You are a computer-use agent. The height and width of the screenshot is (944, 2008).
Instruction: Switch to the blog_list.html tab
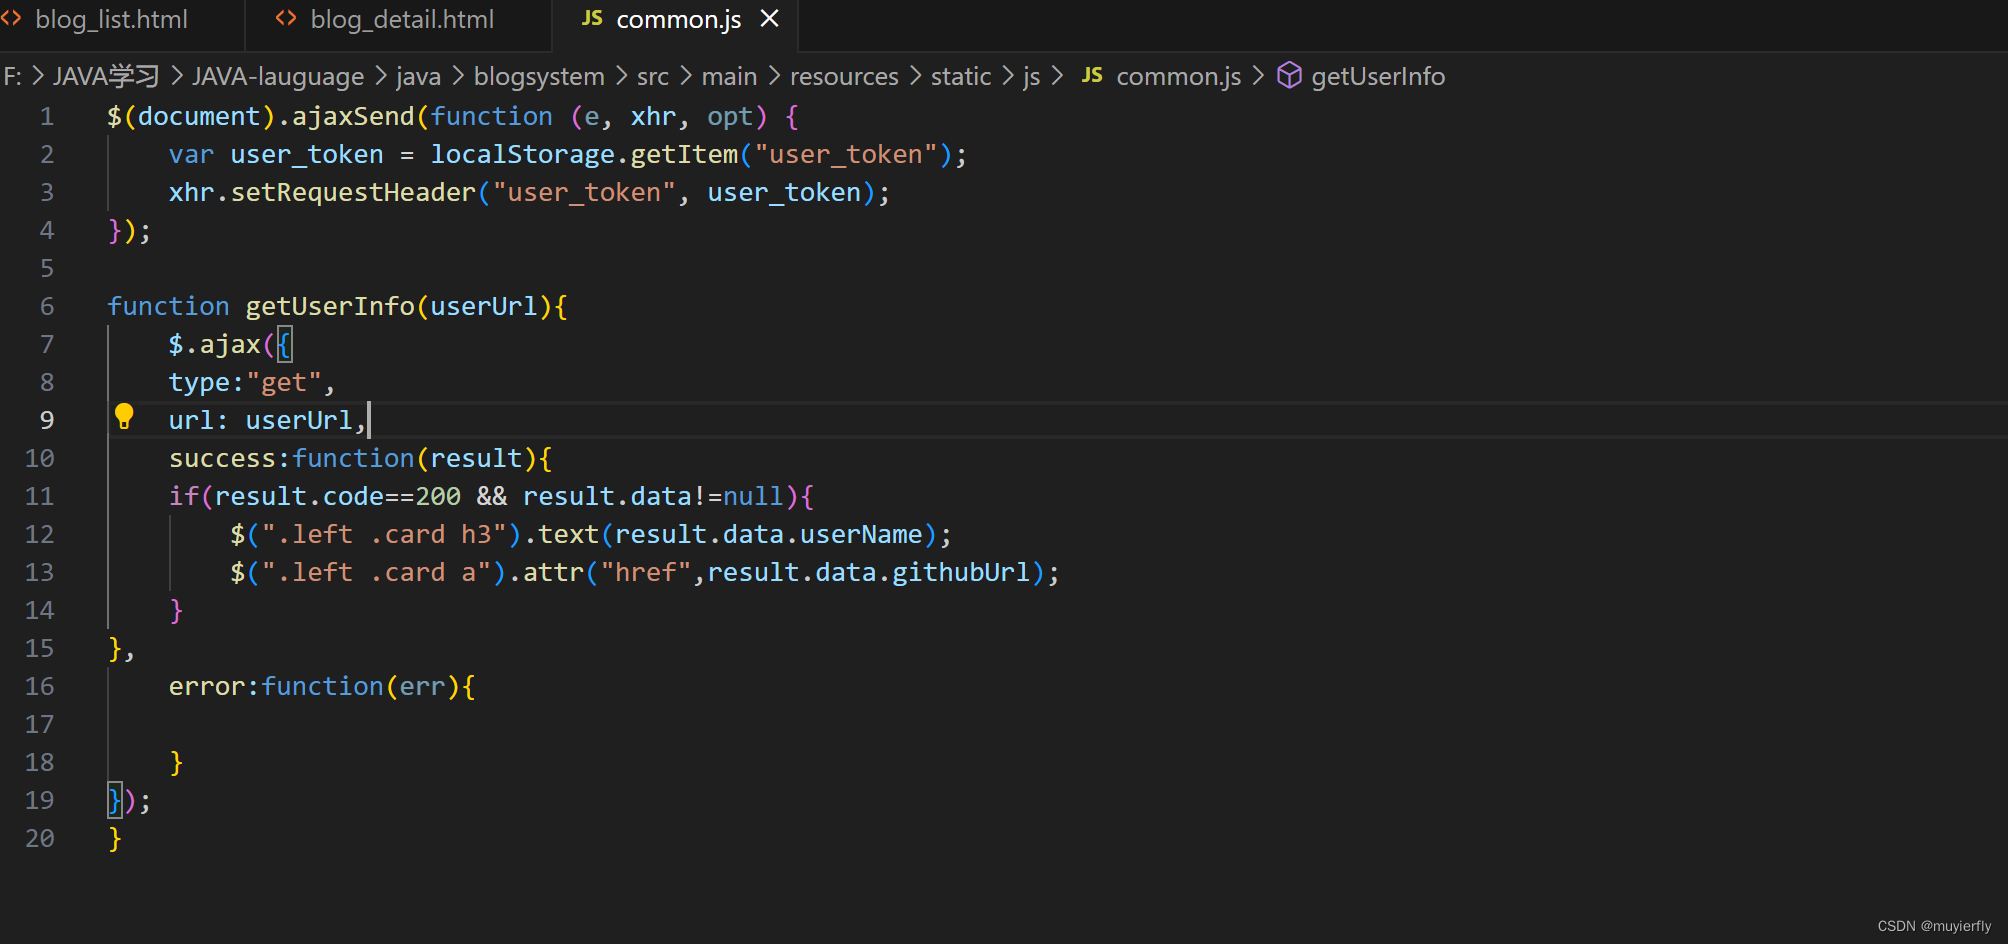pyautogui.click(x=111, y=20)
